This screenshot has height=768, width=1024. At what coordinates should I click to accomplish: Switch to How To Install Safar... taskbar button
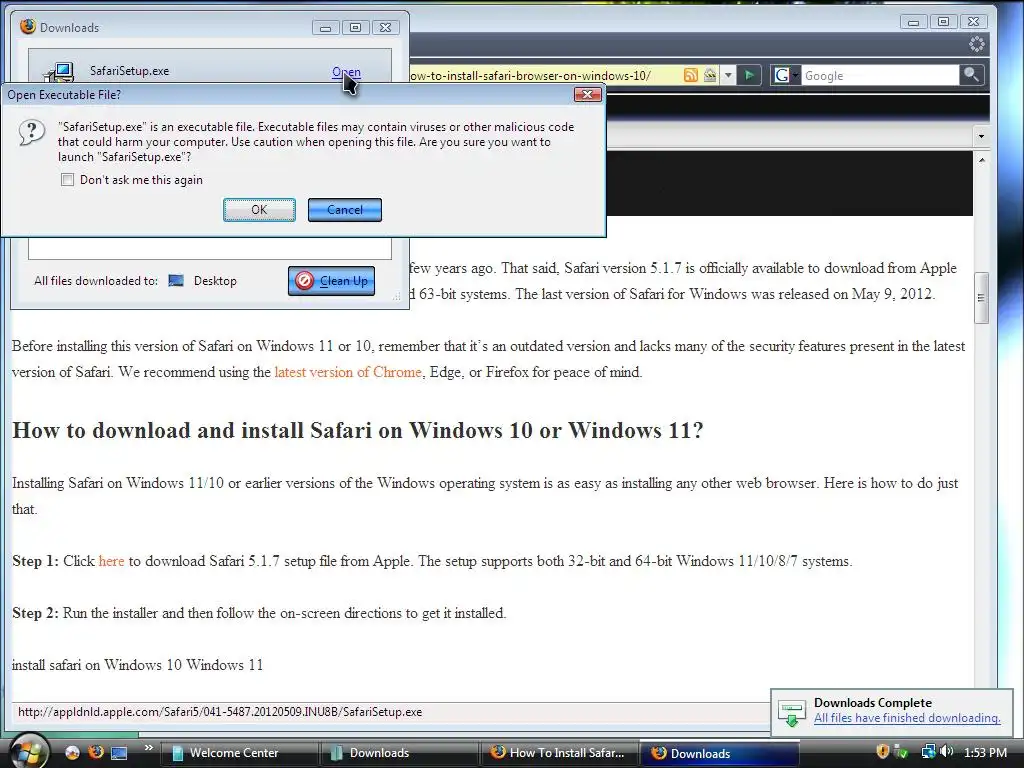point(559,753)
